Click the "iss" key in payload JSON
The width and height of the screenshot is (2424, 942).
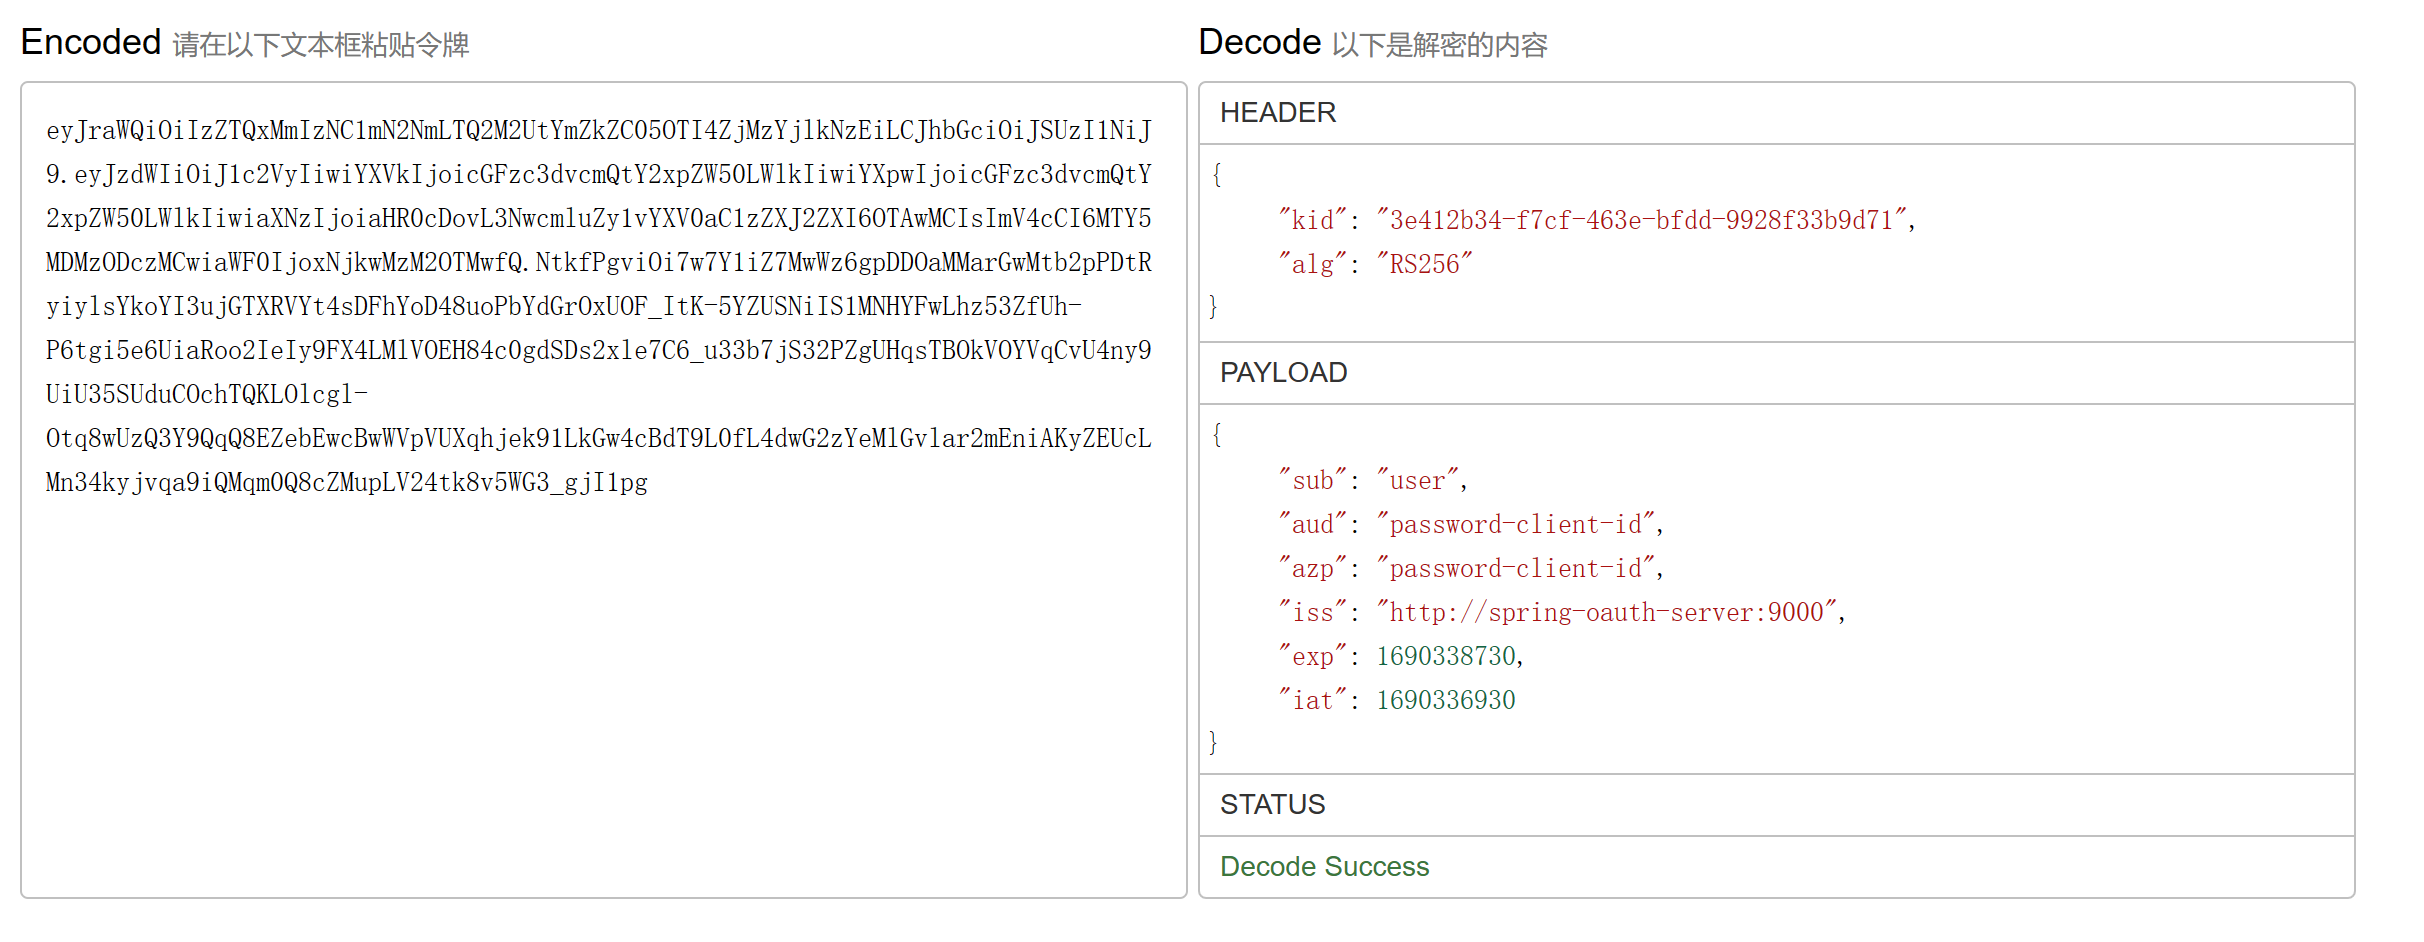tap(1313, 613)
